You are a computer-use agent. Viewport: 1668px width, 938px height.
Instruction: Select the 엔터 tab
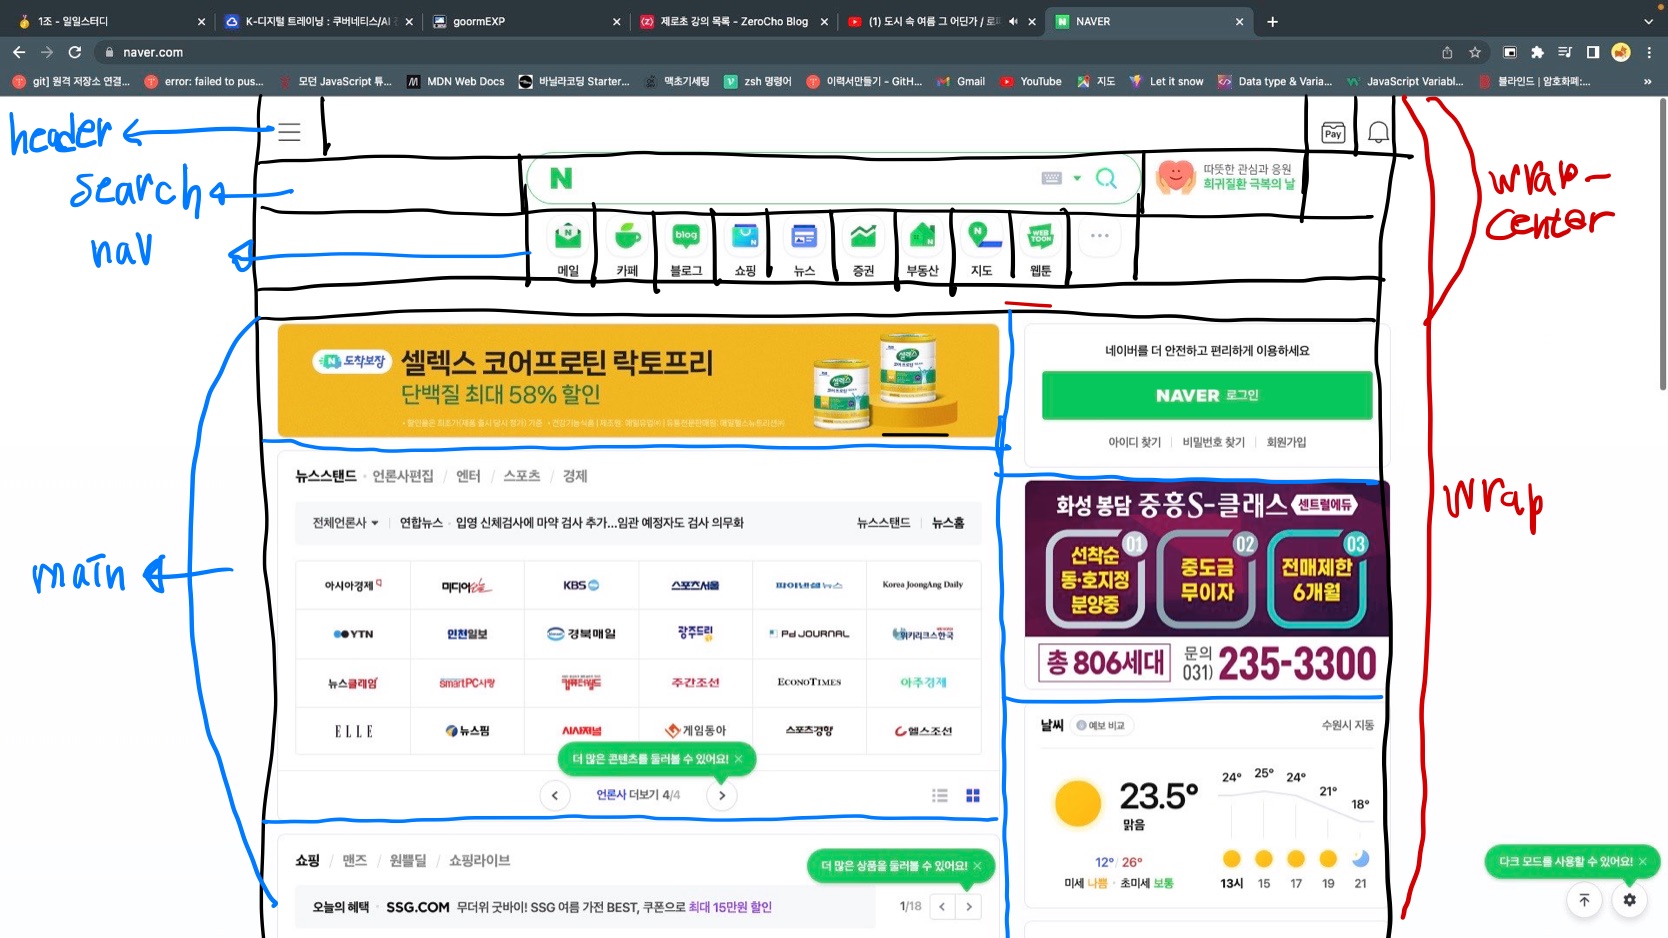468,476
